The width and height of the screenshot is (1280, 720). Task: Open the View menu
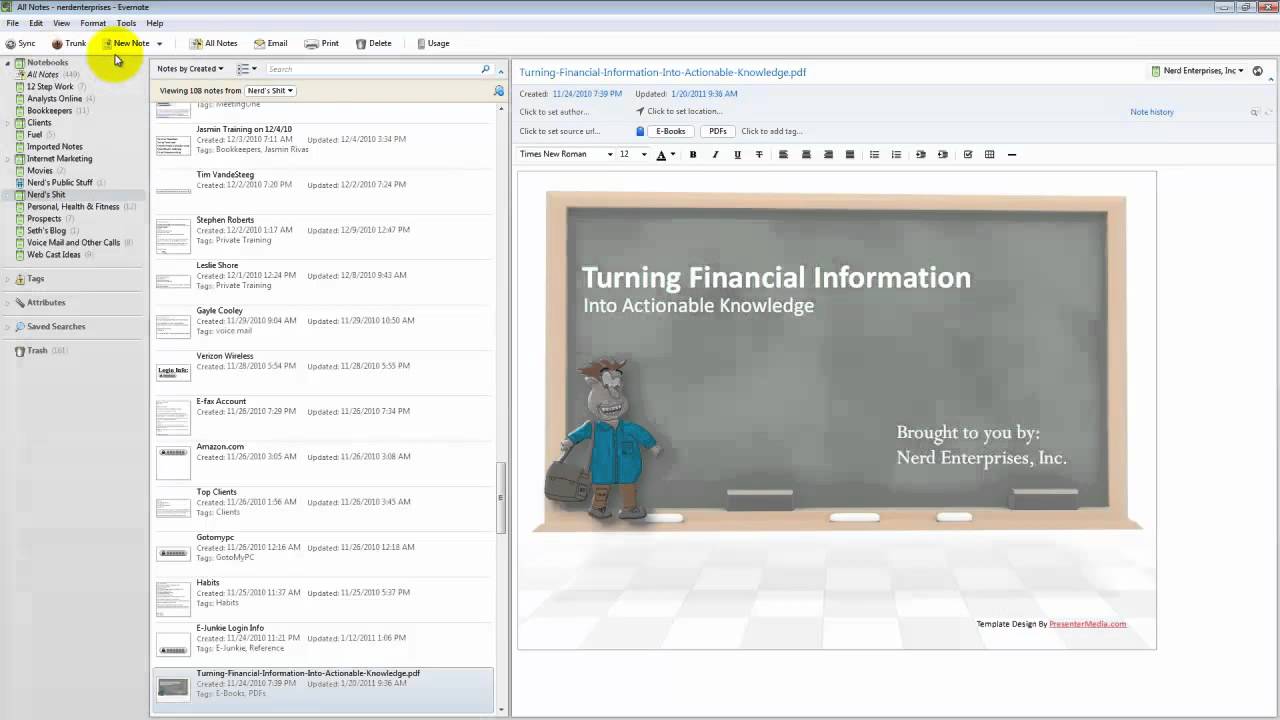tap(61, 23)
